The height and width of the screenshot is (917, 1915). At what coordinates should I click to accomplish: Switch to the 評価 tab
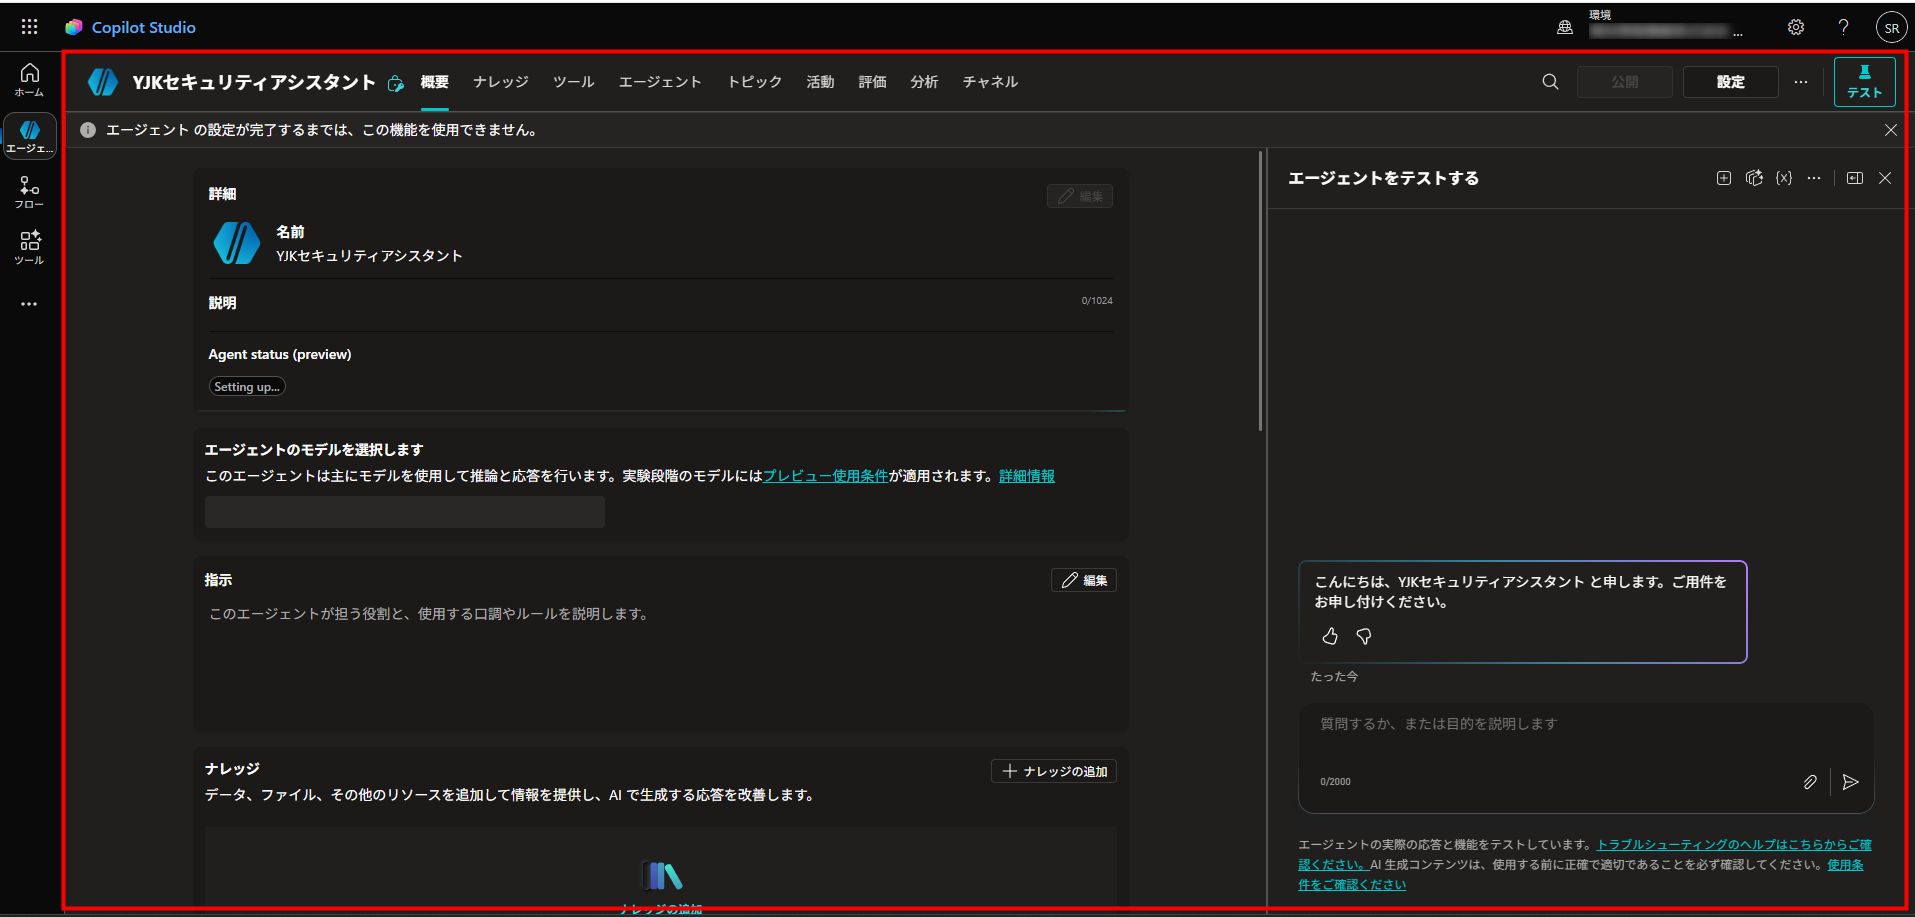tap(873, 82)
